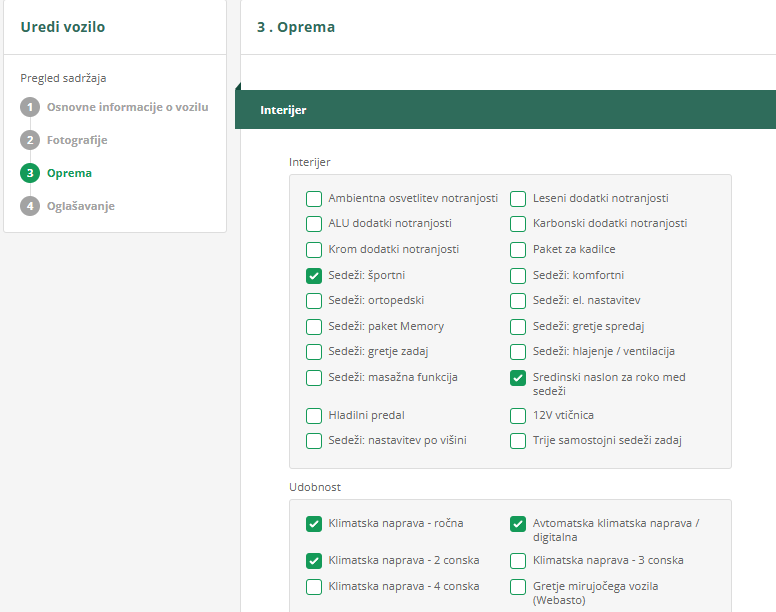Check 12V vtičnica option
This screenshot has width=776, height=612.
point(518,415)
